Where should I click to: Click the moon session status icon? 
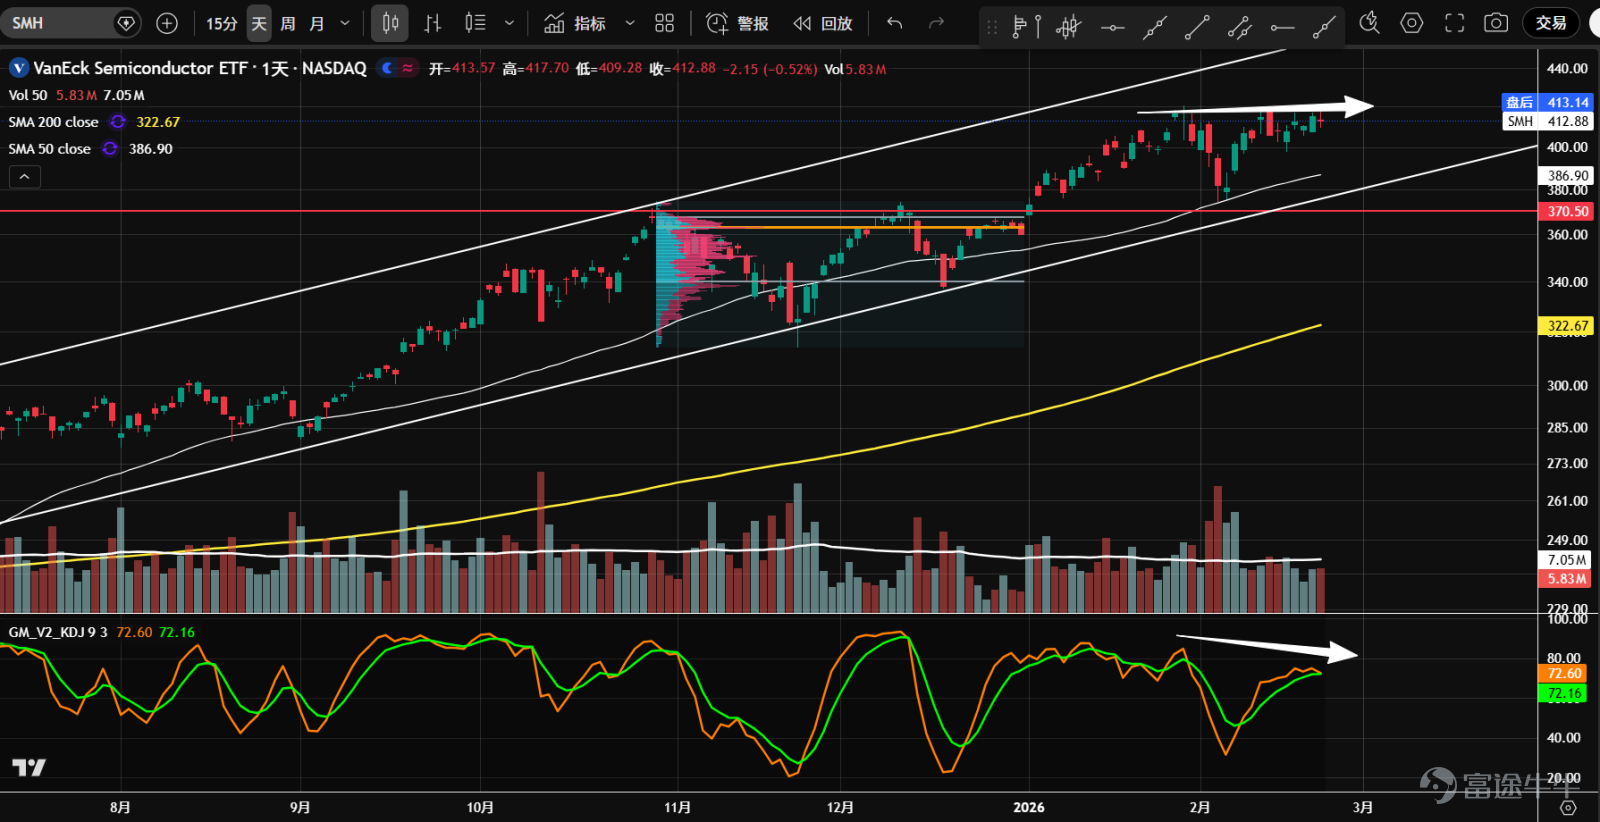pos(387,68)
